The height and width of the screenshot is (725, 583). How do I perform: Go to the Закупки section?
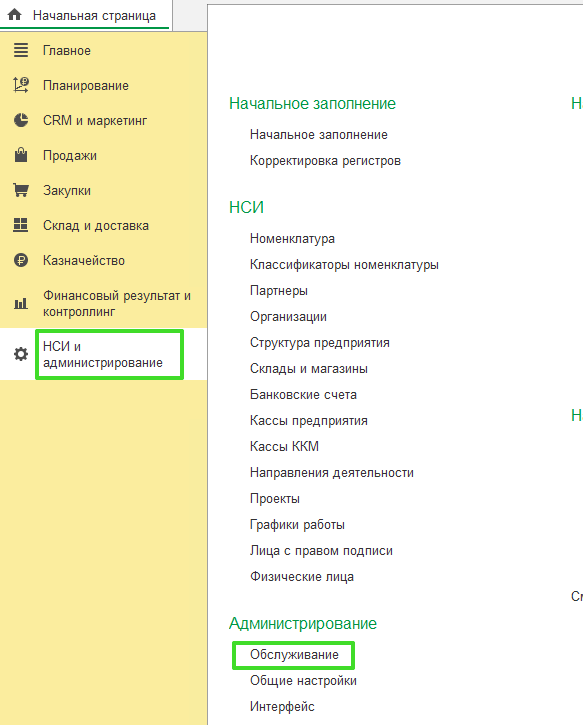(67, 190)
